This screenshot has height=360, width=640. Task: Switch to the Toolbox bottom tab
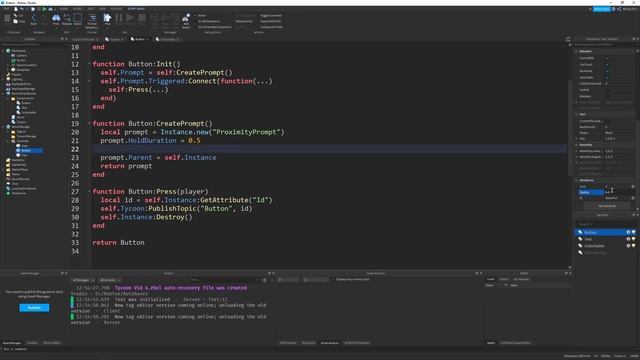click(x=32, y=343)
